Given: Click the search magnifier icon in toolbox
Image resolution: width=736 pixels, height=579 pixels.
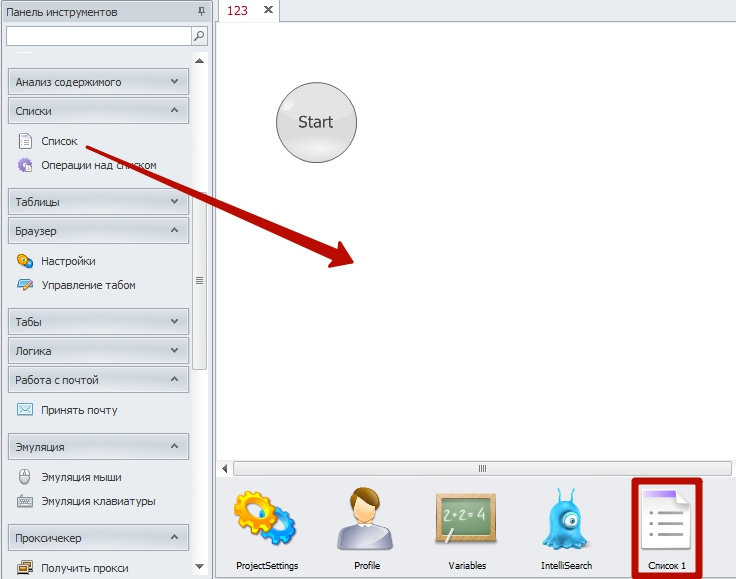Looking at the screenshot, I should (199, 36).
